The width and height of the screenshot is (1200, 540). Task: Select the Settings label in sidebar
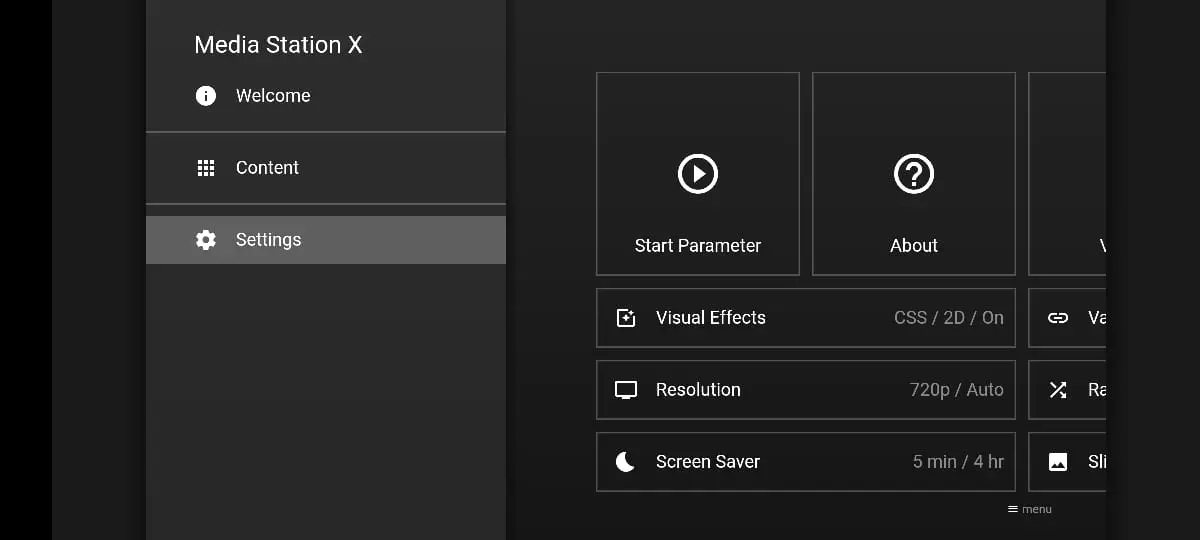(x=268, y=240)
